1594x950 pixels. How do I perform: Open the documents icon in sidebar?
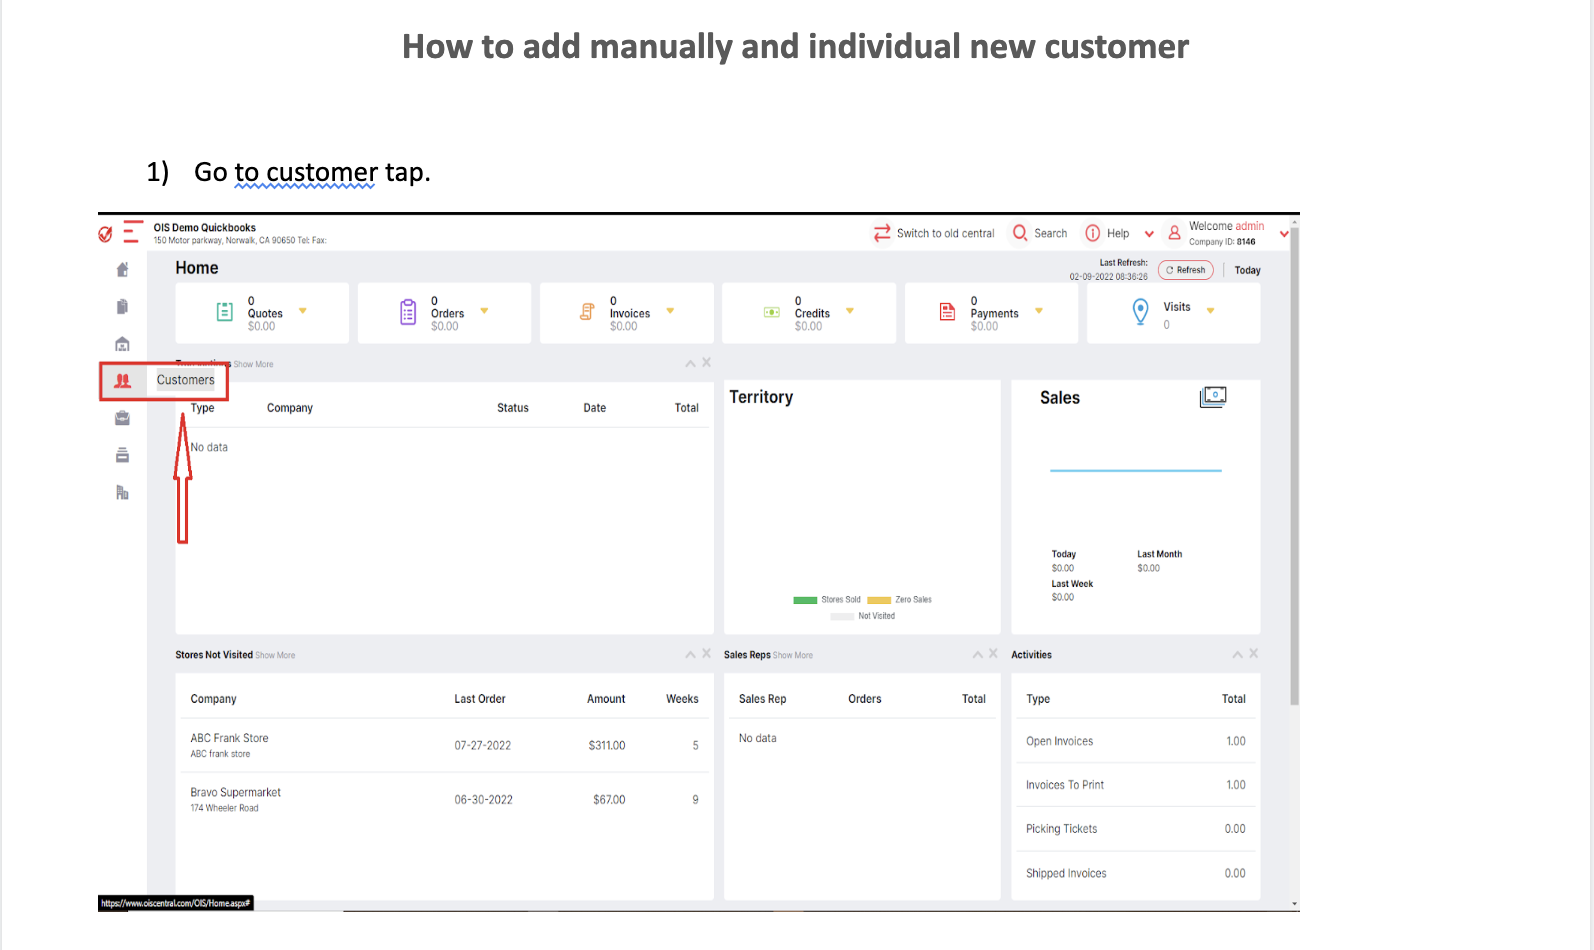click(x=122, y=306)
